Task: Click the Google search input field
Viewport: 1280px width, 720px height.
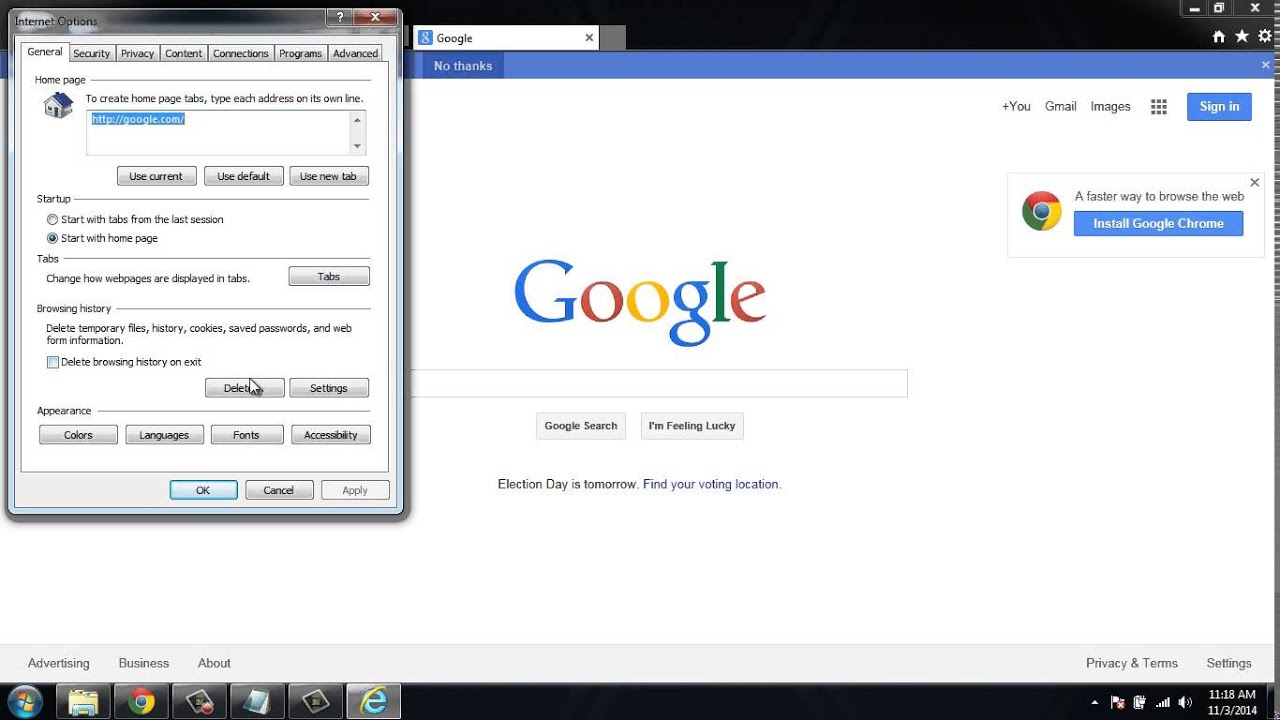Action: [658, 383]
